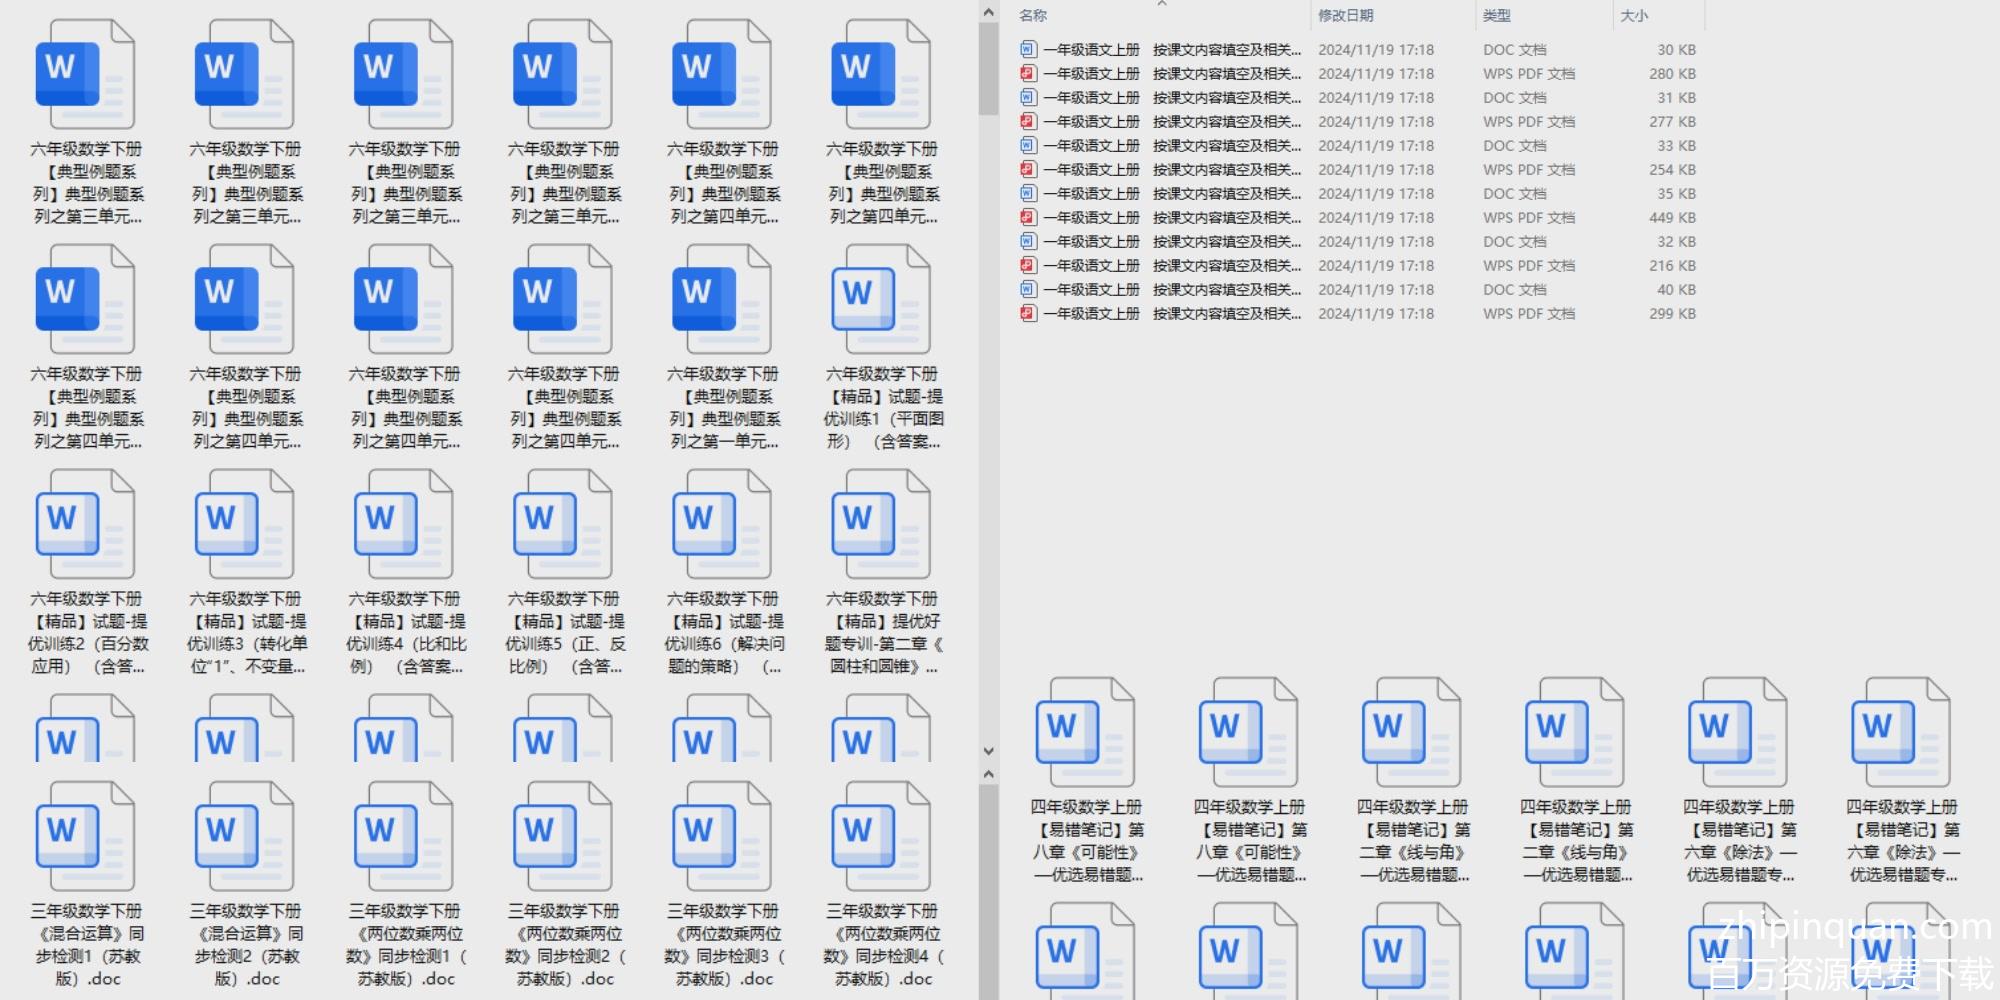The height and width of the screenshot is (1000, 2000).
Task: Open the 提优训练6 (解决问题的策略) Word file
Action: (x=721, y=525)
